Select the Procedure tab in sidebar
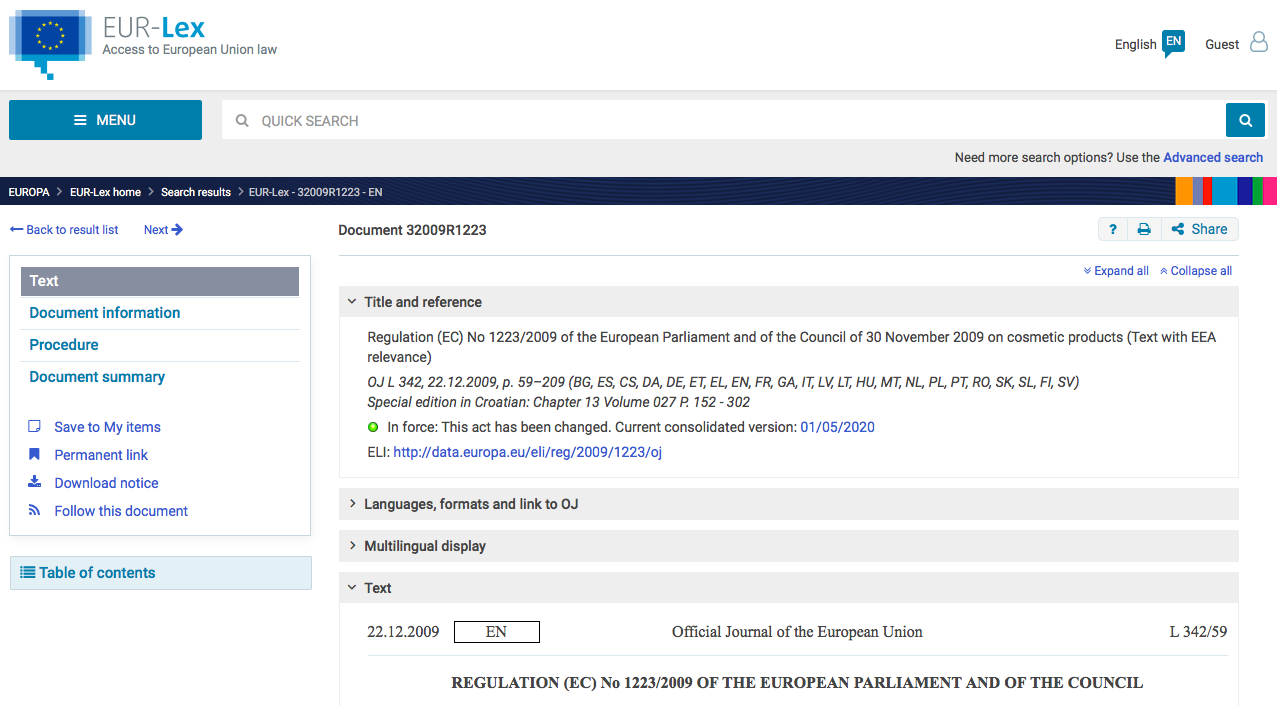The width and height of the screenshot is (1277, 706). click(x=64, y=345)
